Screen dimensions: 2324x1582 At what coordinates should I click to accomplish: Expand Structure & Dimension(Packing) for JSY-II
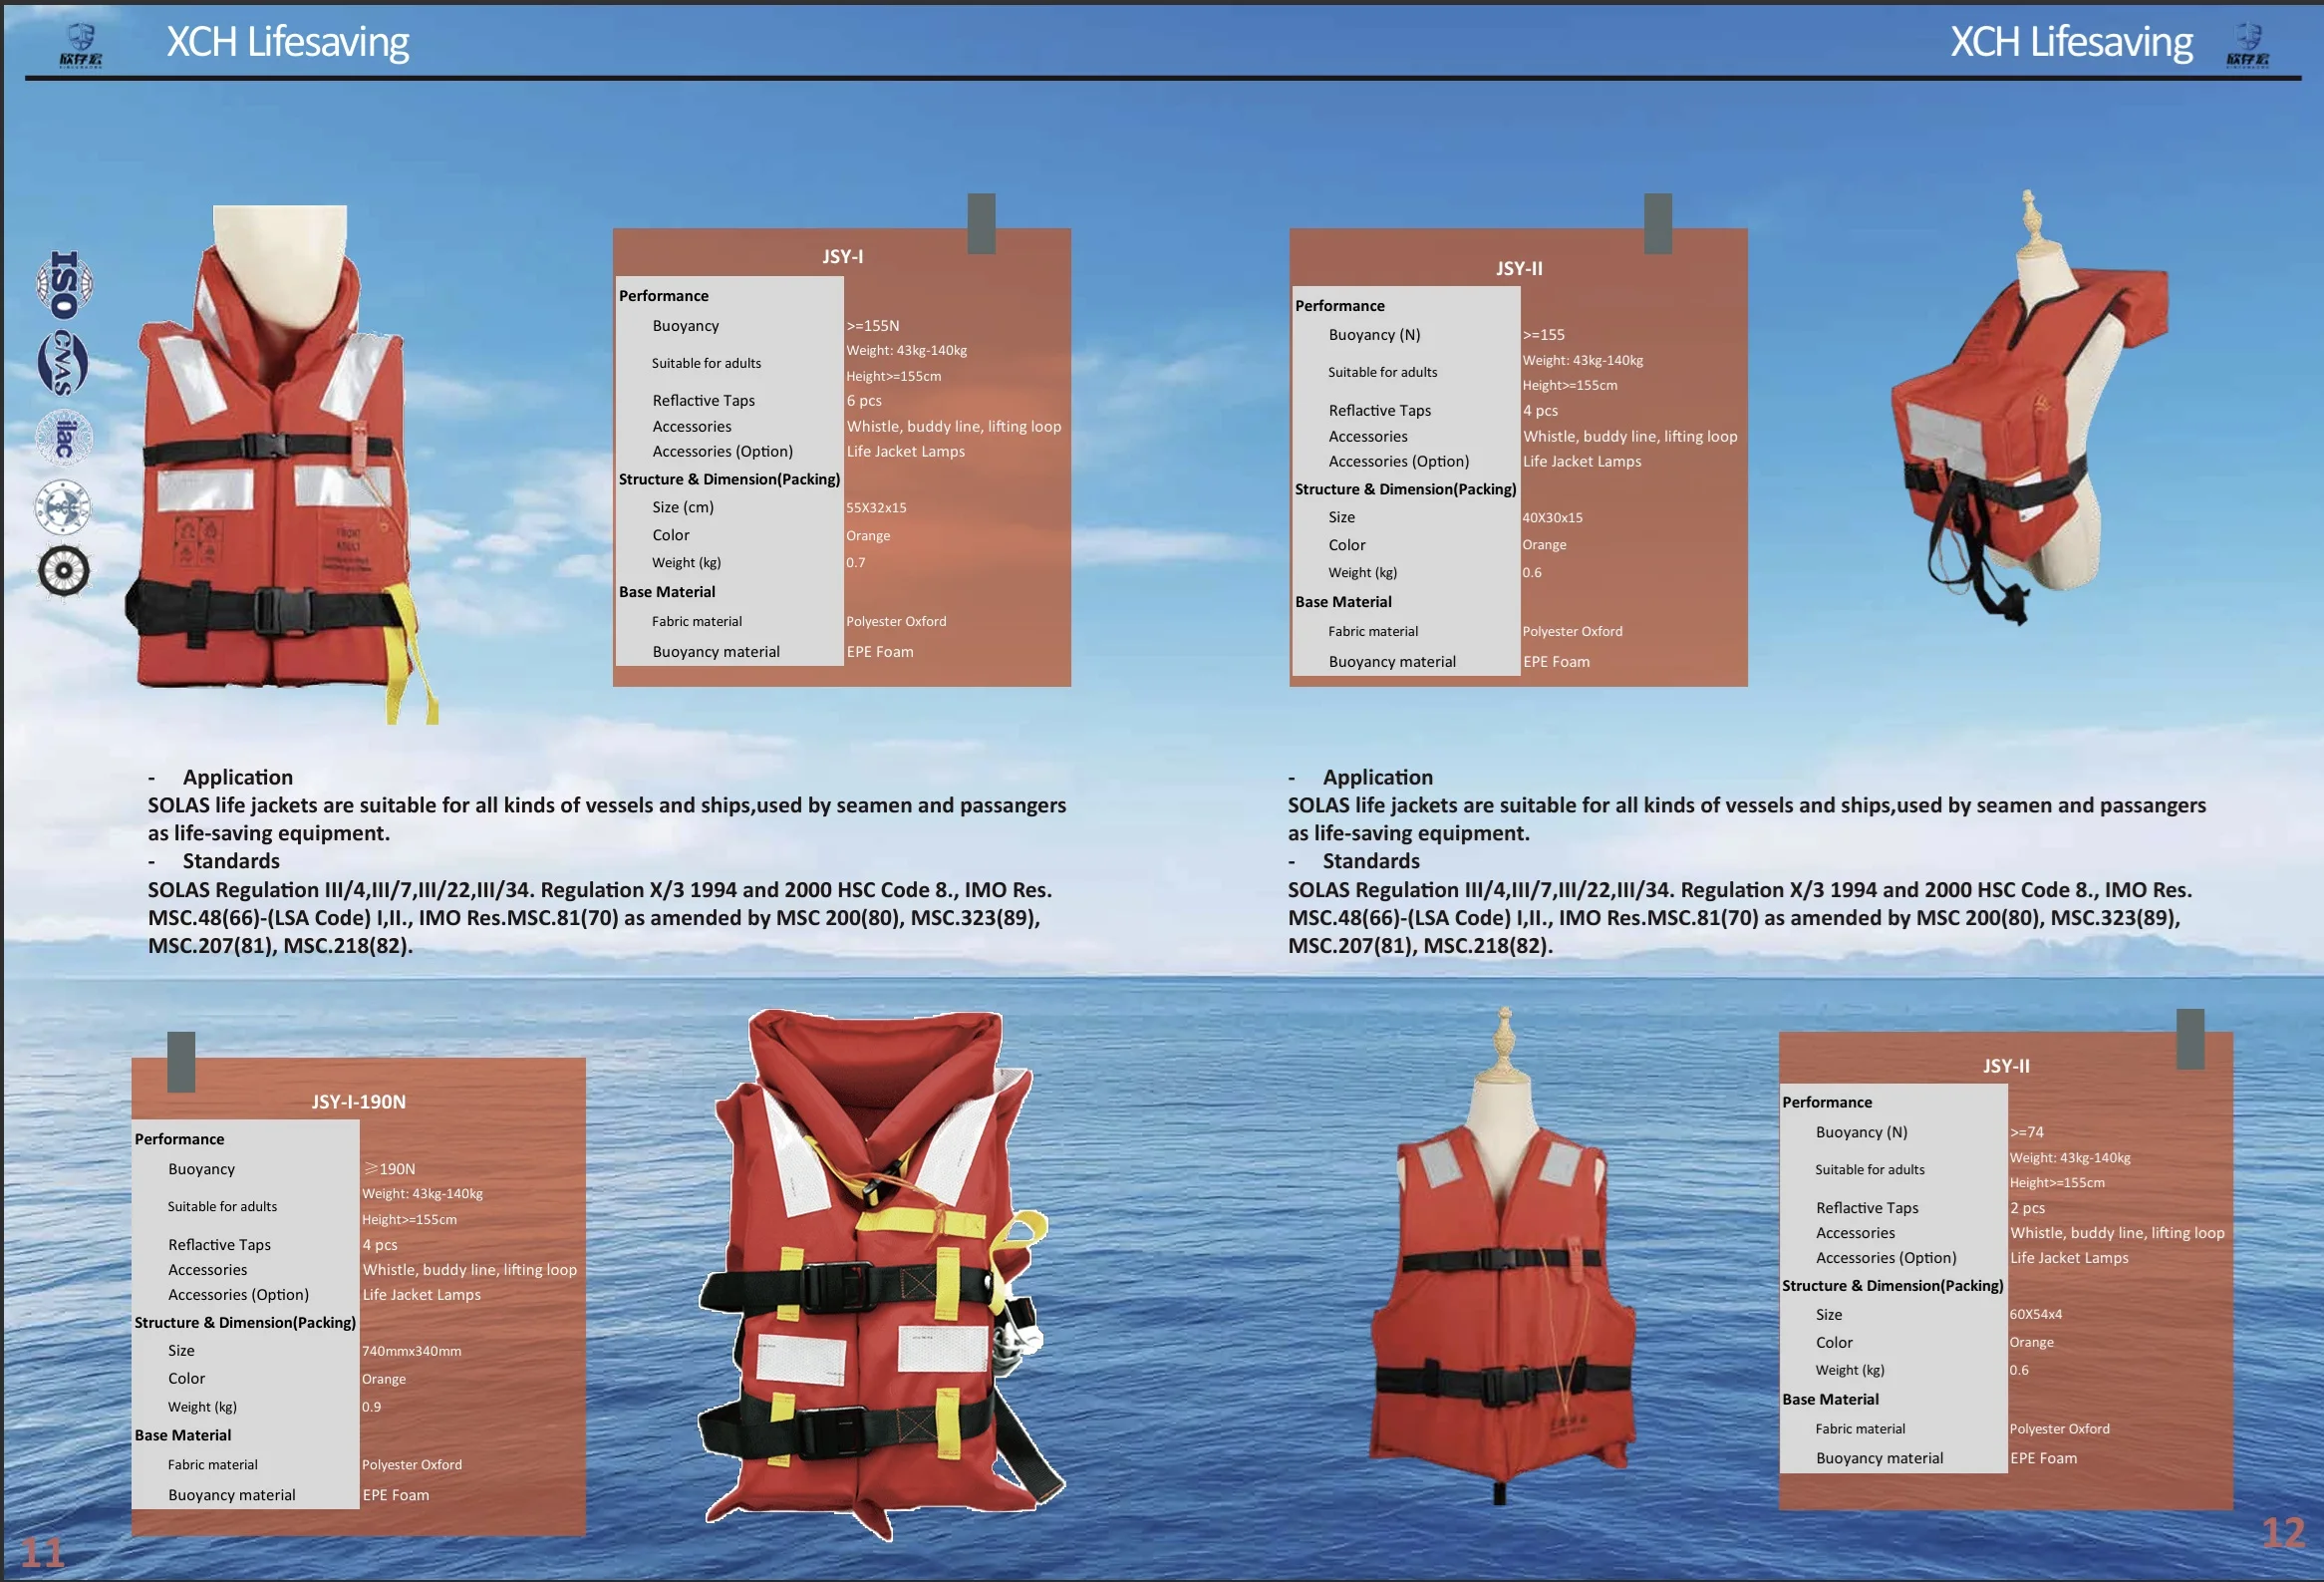(x=1406, y=489)
